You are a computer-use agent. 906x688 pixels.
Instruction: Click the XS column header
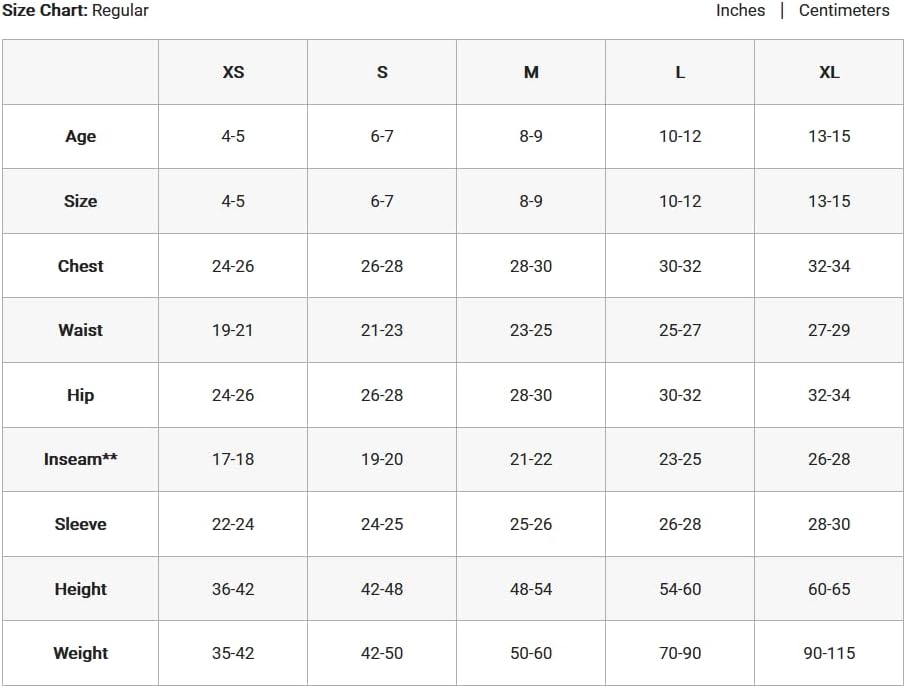[x=233, y=72]
